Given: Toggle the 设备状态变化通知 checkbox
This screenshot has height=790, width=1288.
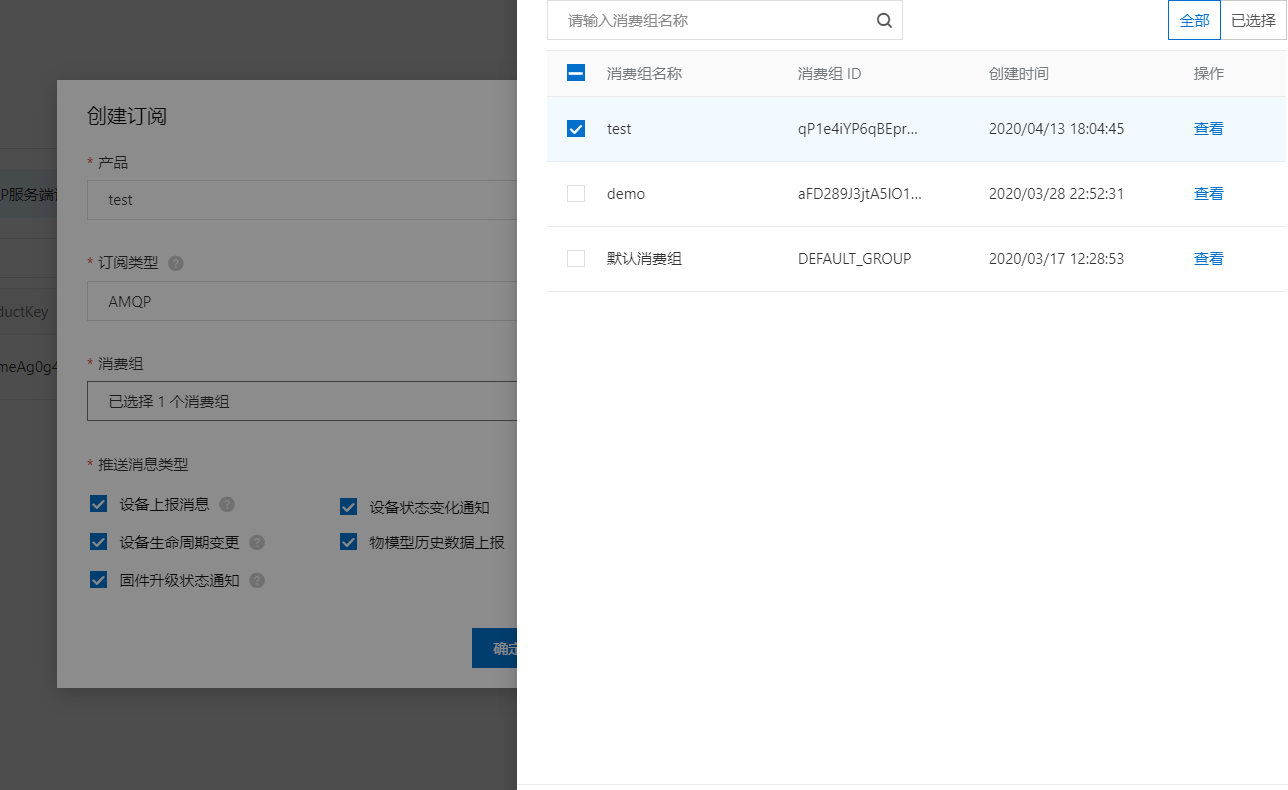Looking at the screenshot, I should click(x=348, y=506).
